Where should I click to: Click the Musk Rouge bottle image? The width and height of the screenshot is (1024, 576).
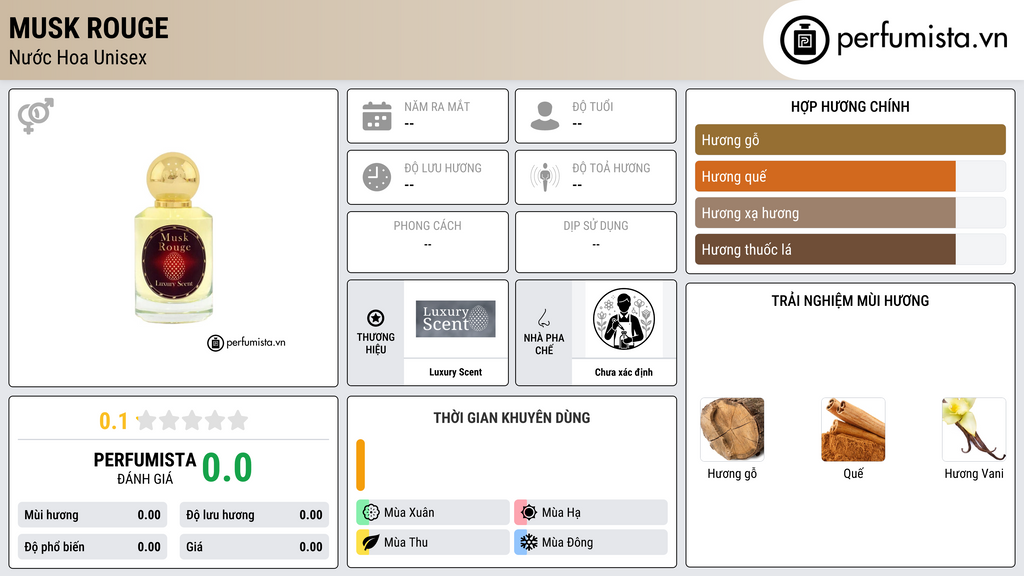point(173,238)
